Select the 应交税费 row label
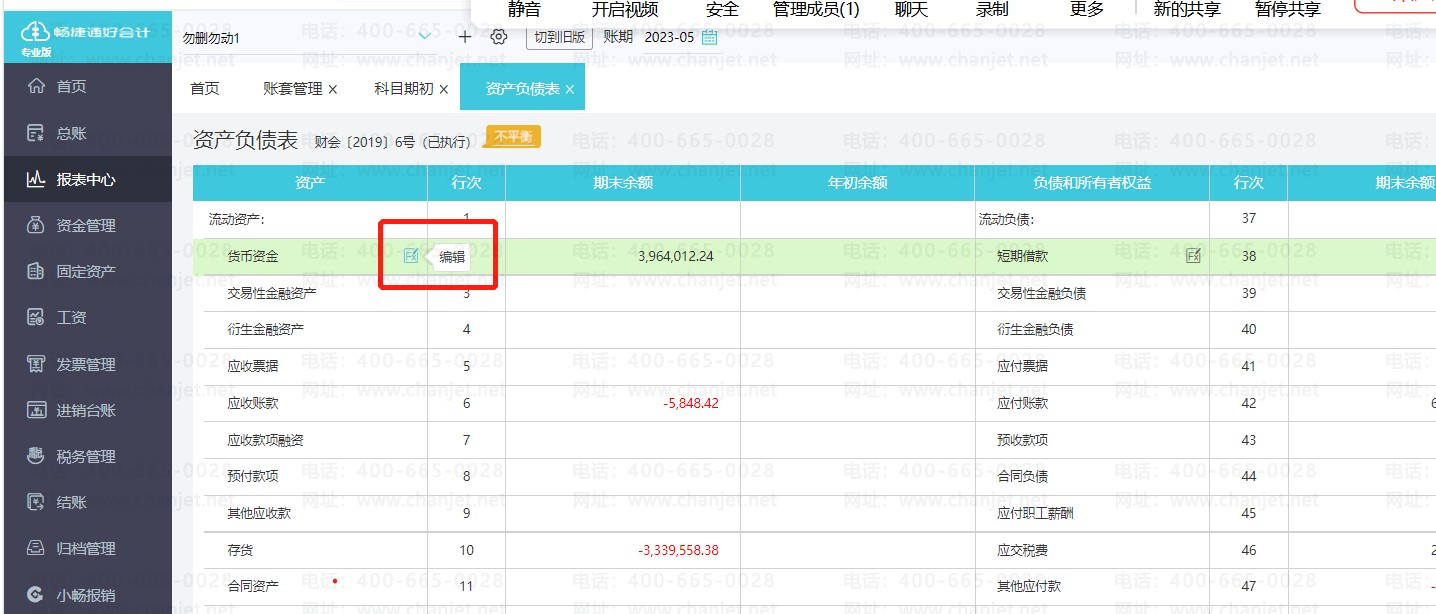1436x614 pixels. [1022, 550]
